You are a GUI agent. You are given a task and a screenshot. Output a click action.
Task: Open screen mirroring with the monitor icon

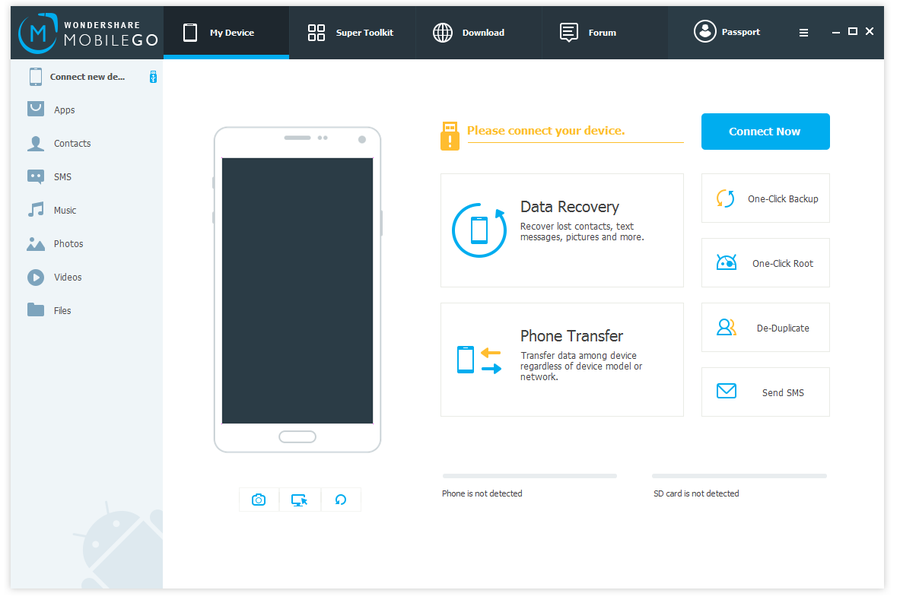coord(299,499)
